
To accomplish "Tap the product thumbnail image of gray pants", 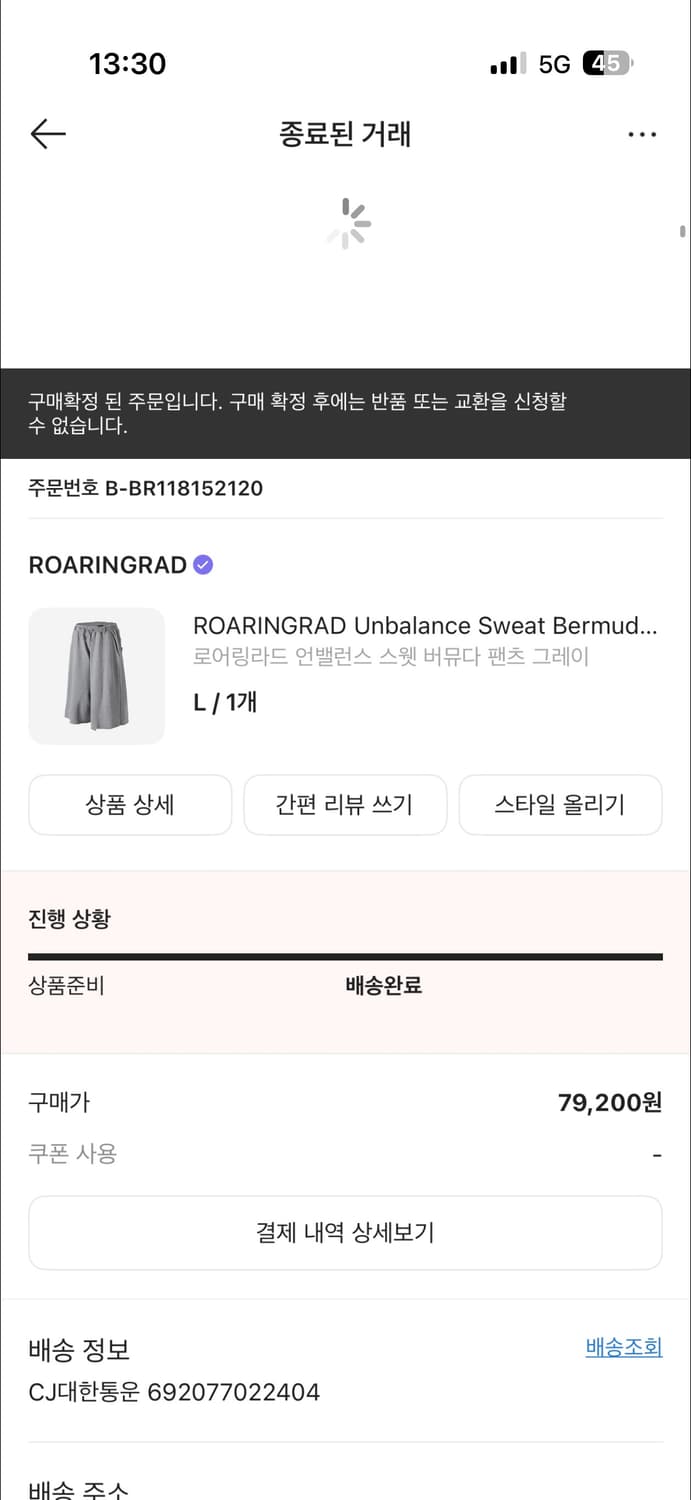I will [96, 676].
